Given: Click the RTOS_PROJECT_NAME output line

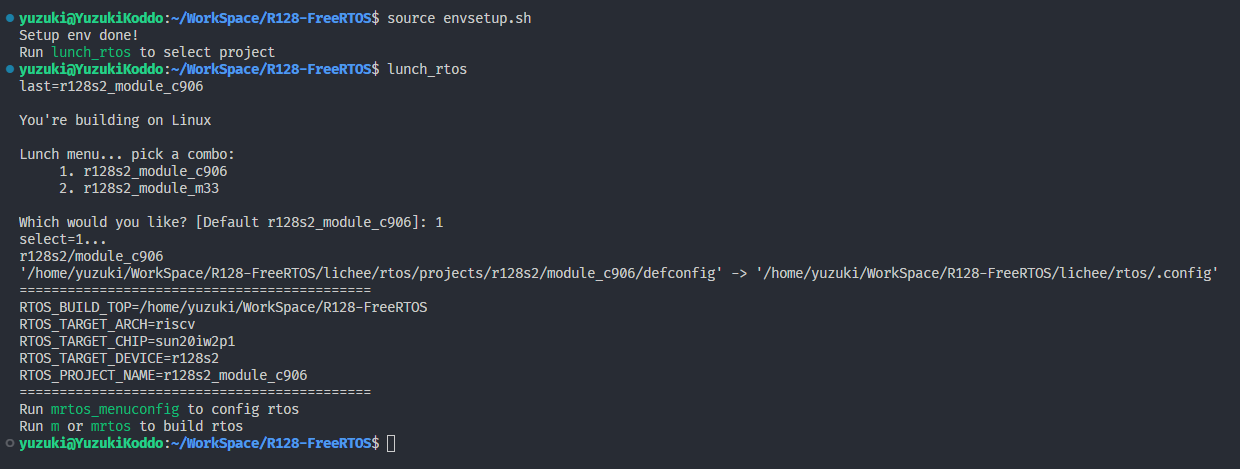Looking at the screenshot, I should tap(163, 375).
